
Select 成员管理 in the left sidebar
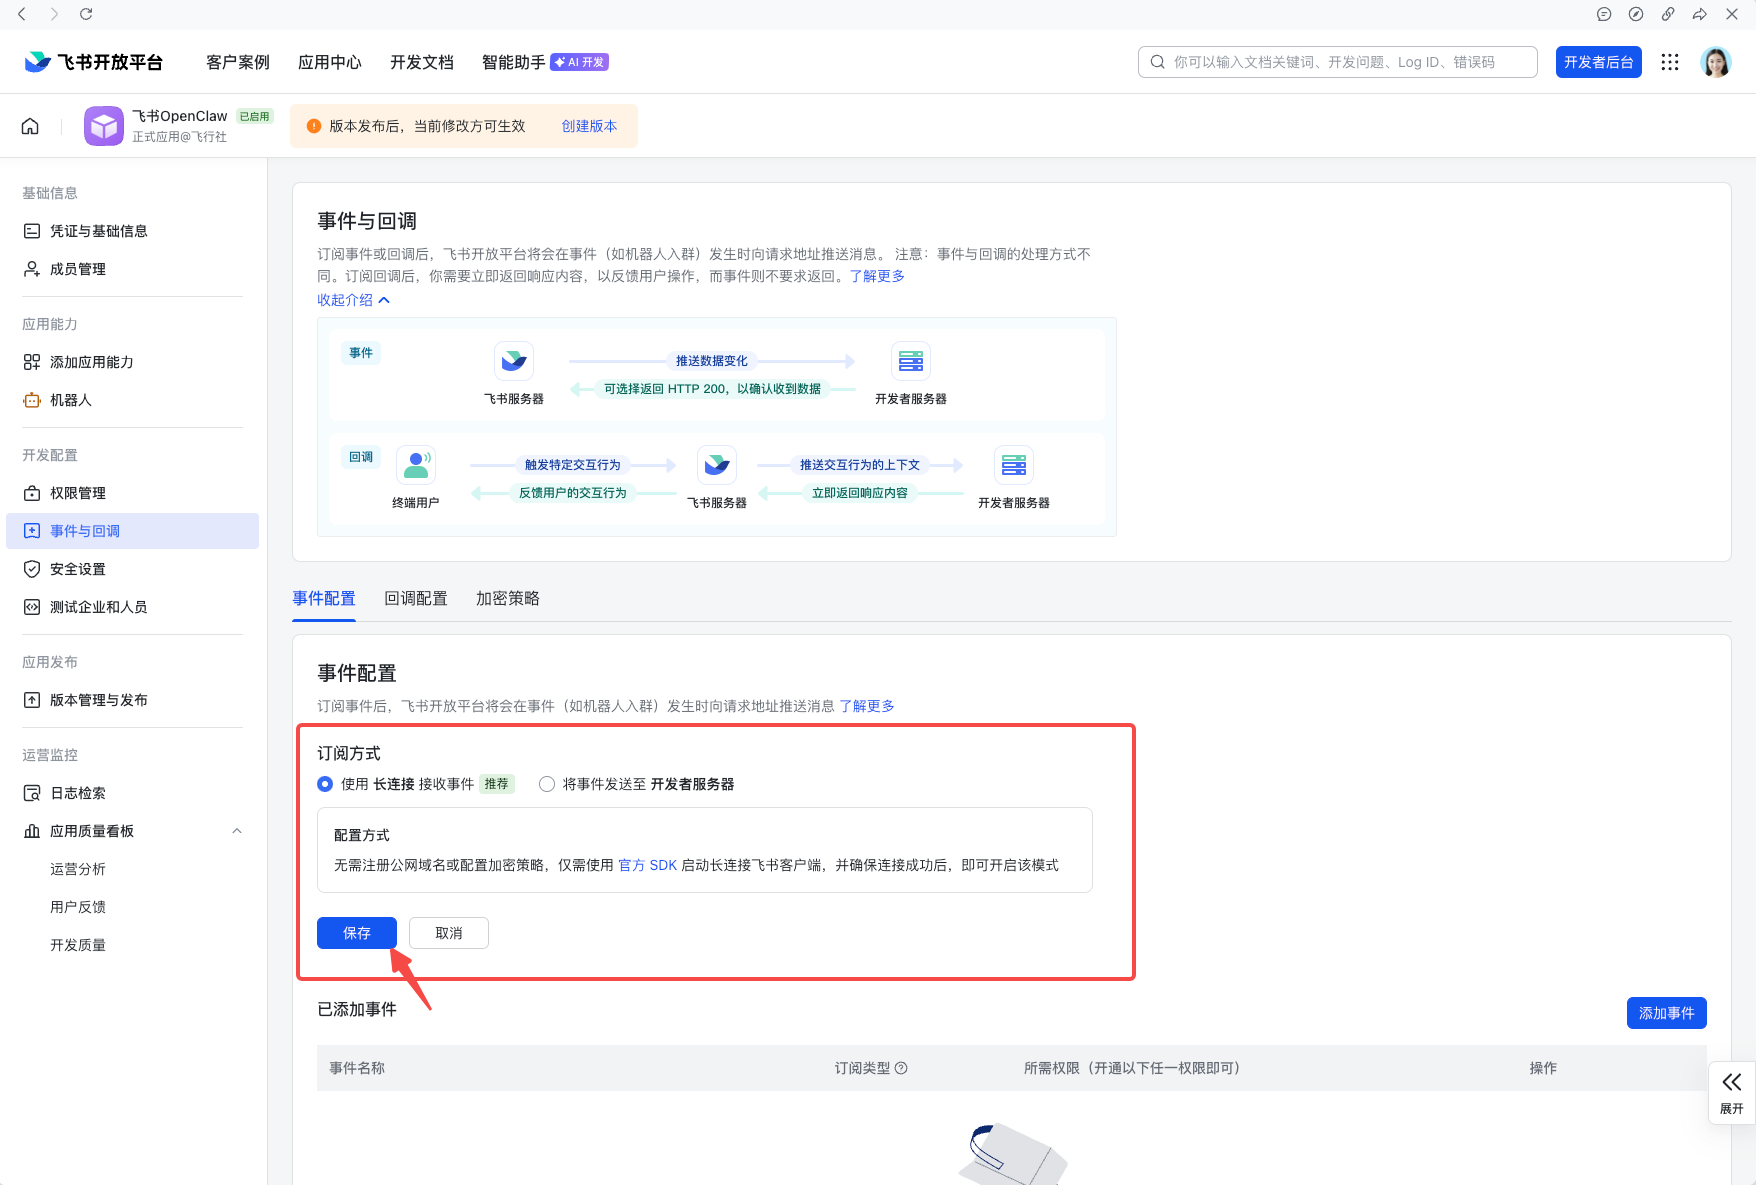(76, 268)
